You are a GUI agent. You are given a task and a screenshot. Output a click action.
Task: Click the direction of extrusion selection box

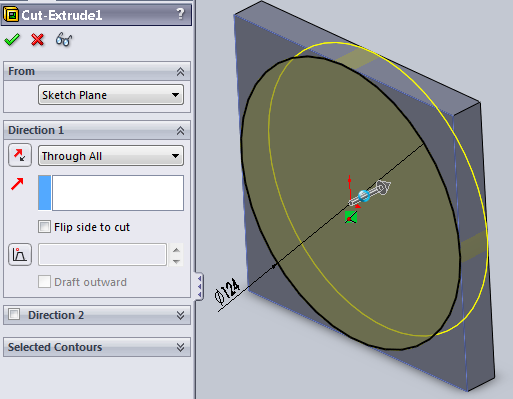click(111, 193)
